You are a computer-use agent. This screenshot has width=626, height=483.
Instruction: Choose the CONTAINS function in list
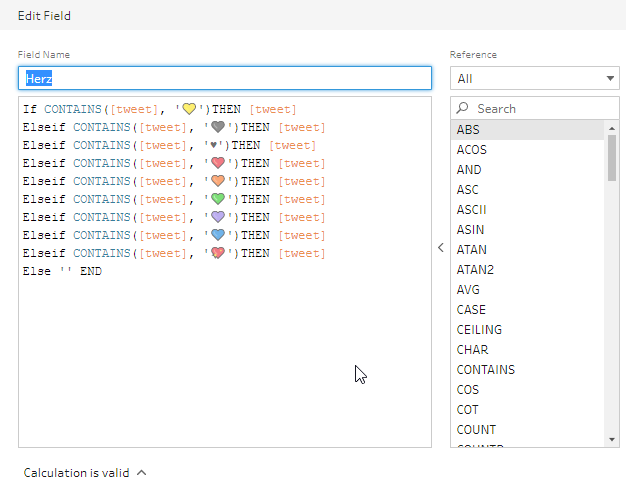pos(486,369)
